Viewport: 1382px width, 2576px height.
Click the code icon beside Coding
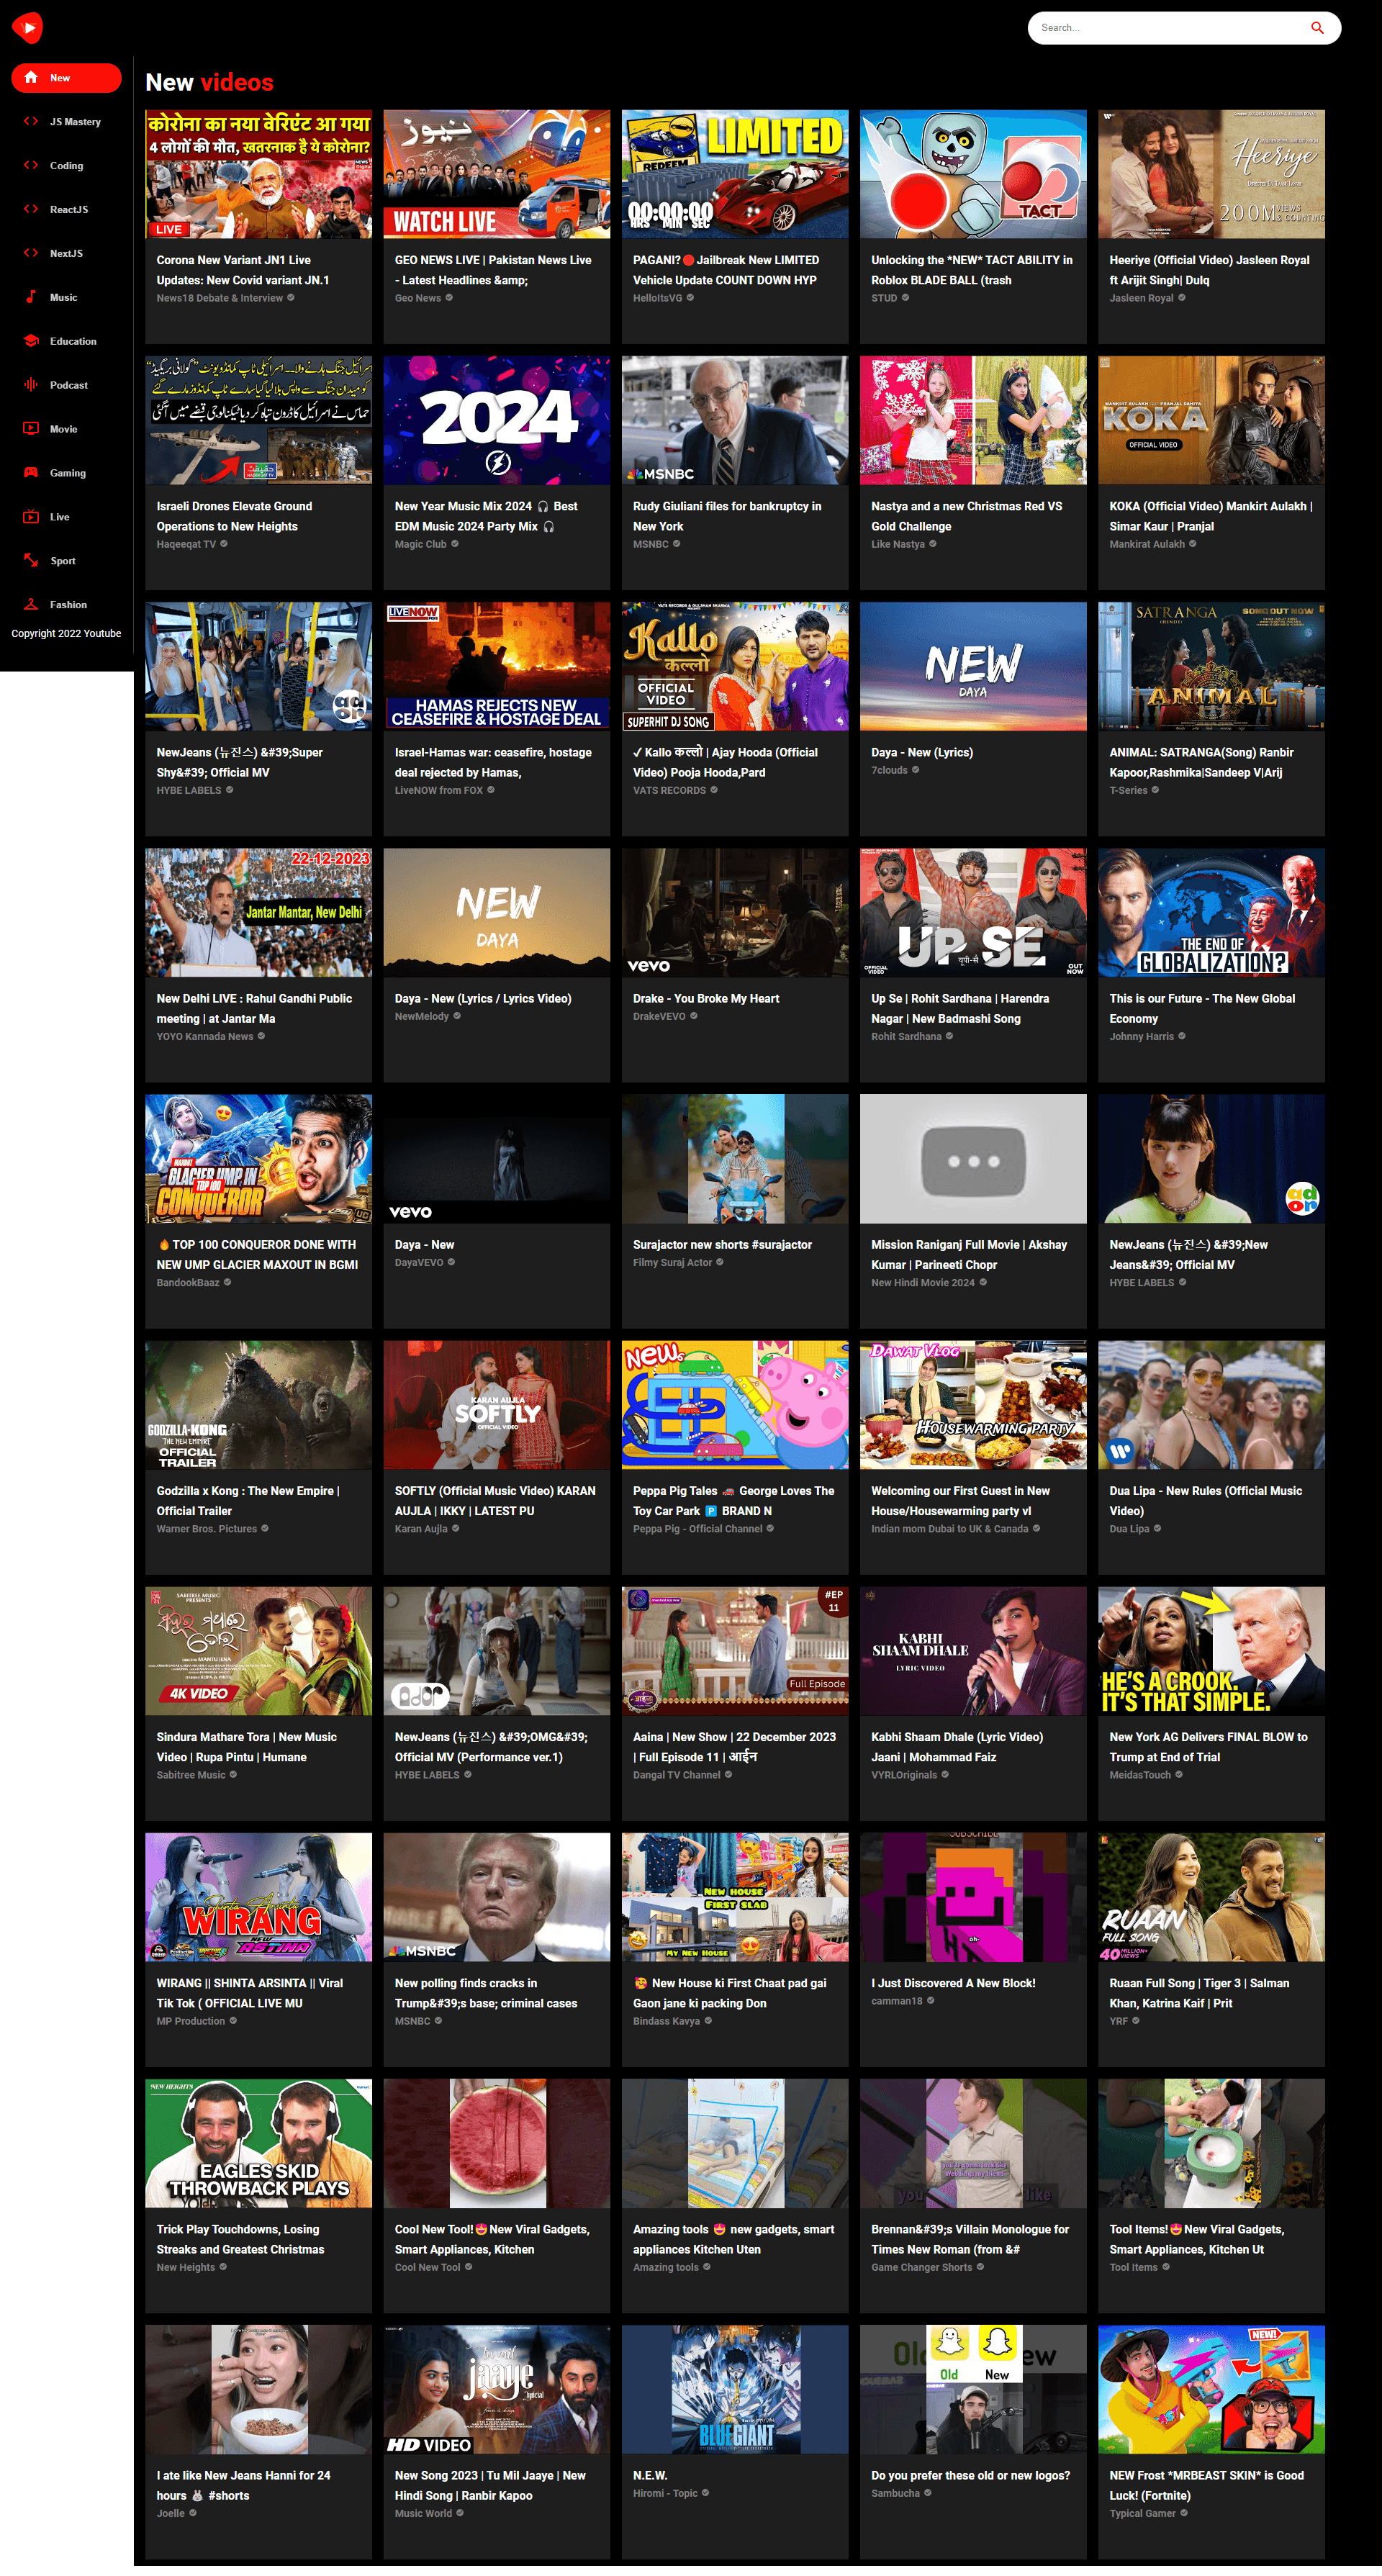(x=31, y=166)
